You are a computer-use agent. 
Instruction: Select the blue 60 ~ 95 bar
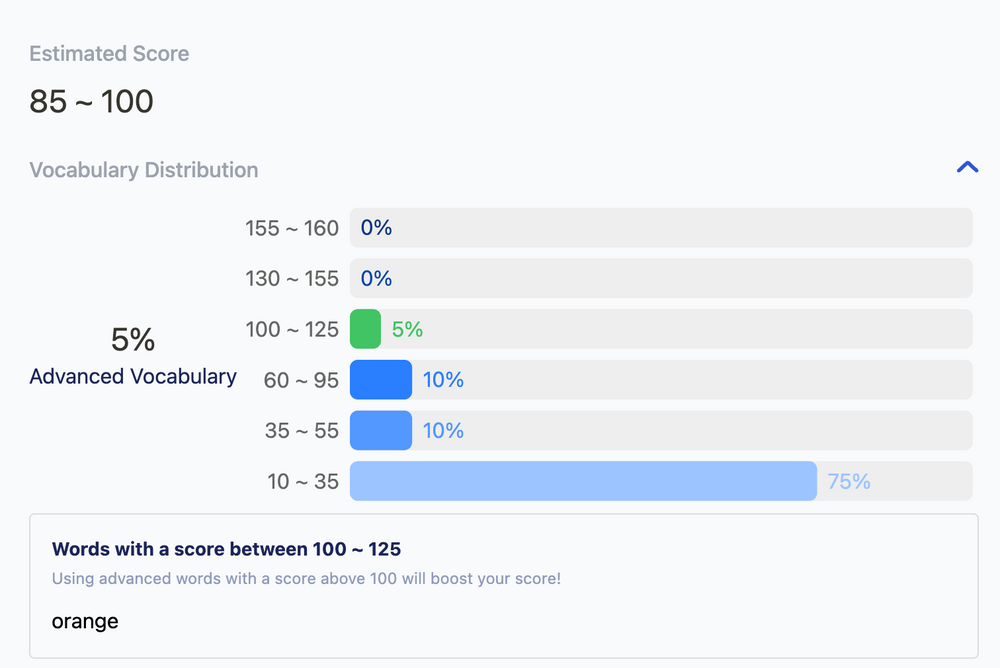click(381, 380)
